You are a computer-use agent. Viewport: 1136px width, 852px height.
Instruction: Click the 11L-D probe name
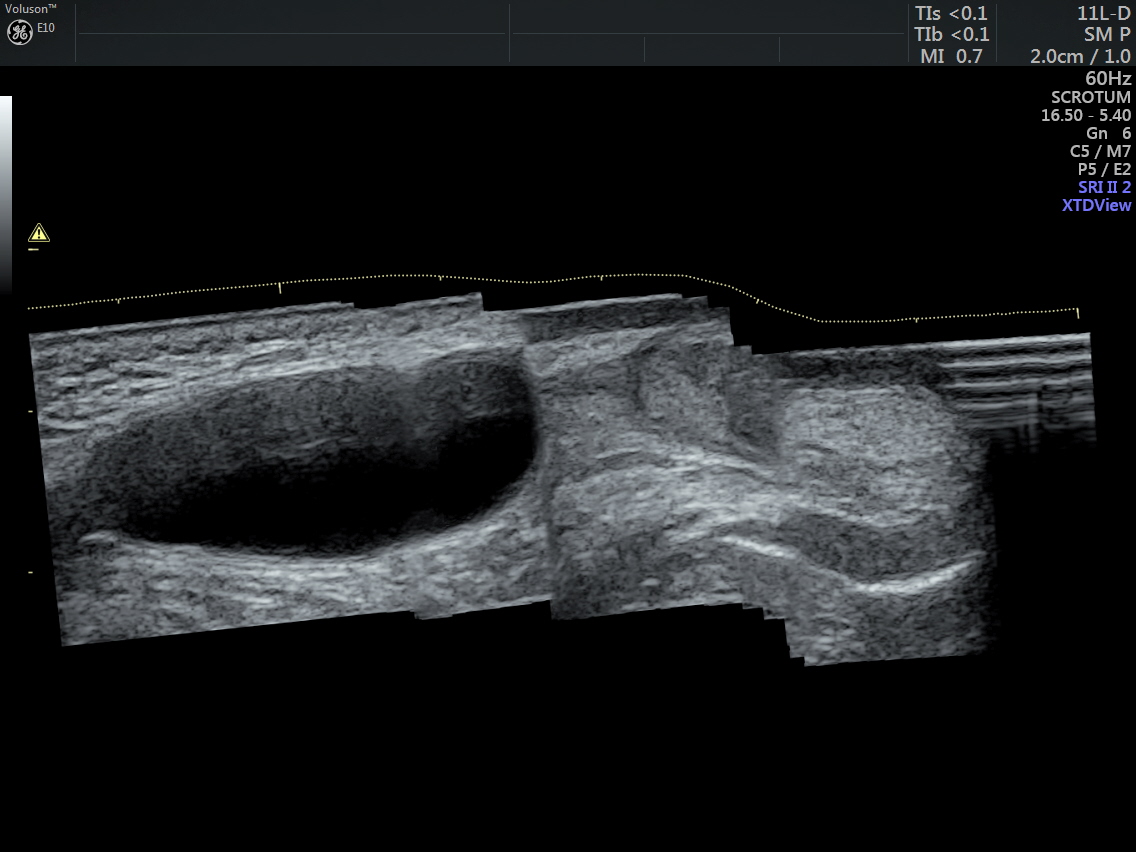pos(1103,13)
